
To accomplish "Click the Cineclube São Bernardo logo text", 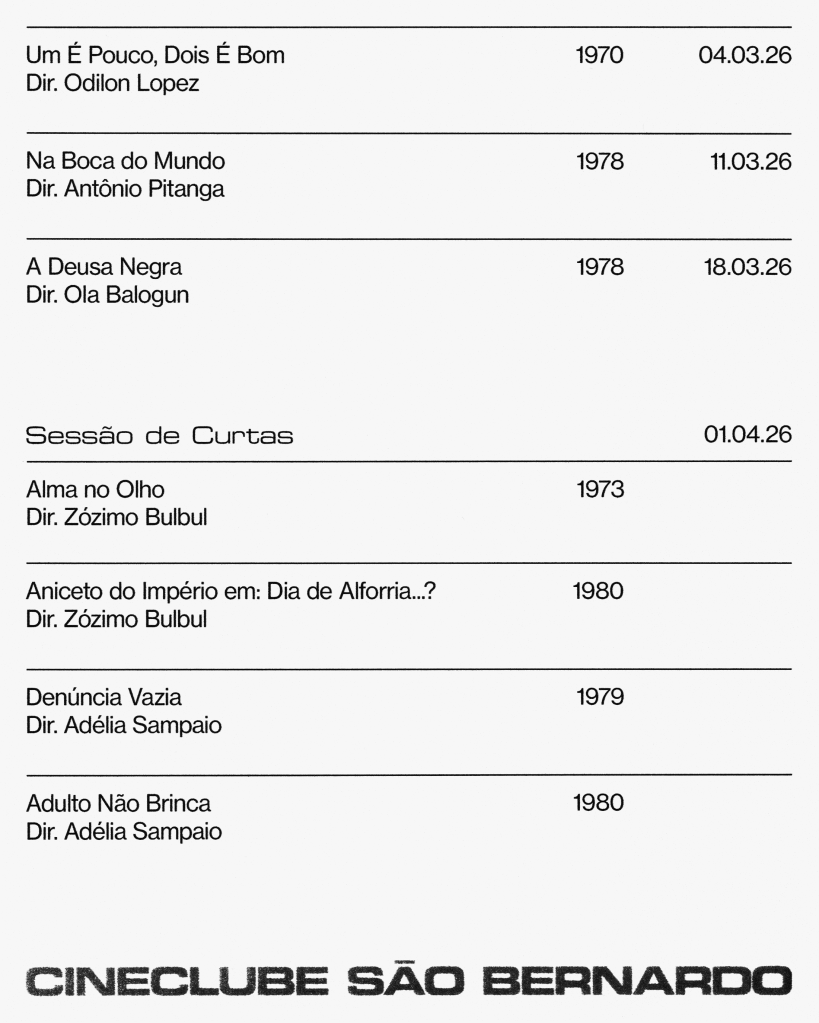I will point(409,979).
